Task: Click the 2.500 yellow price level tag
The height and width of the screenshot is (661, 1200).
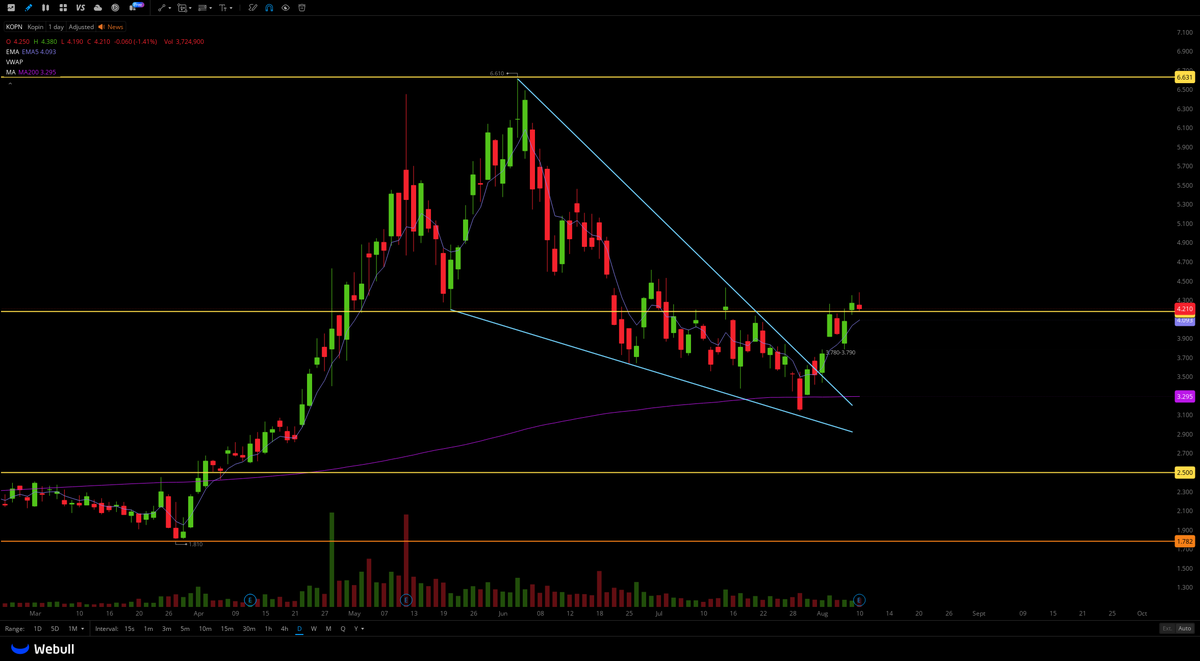Action: click(x=1184, y=472)
